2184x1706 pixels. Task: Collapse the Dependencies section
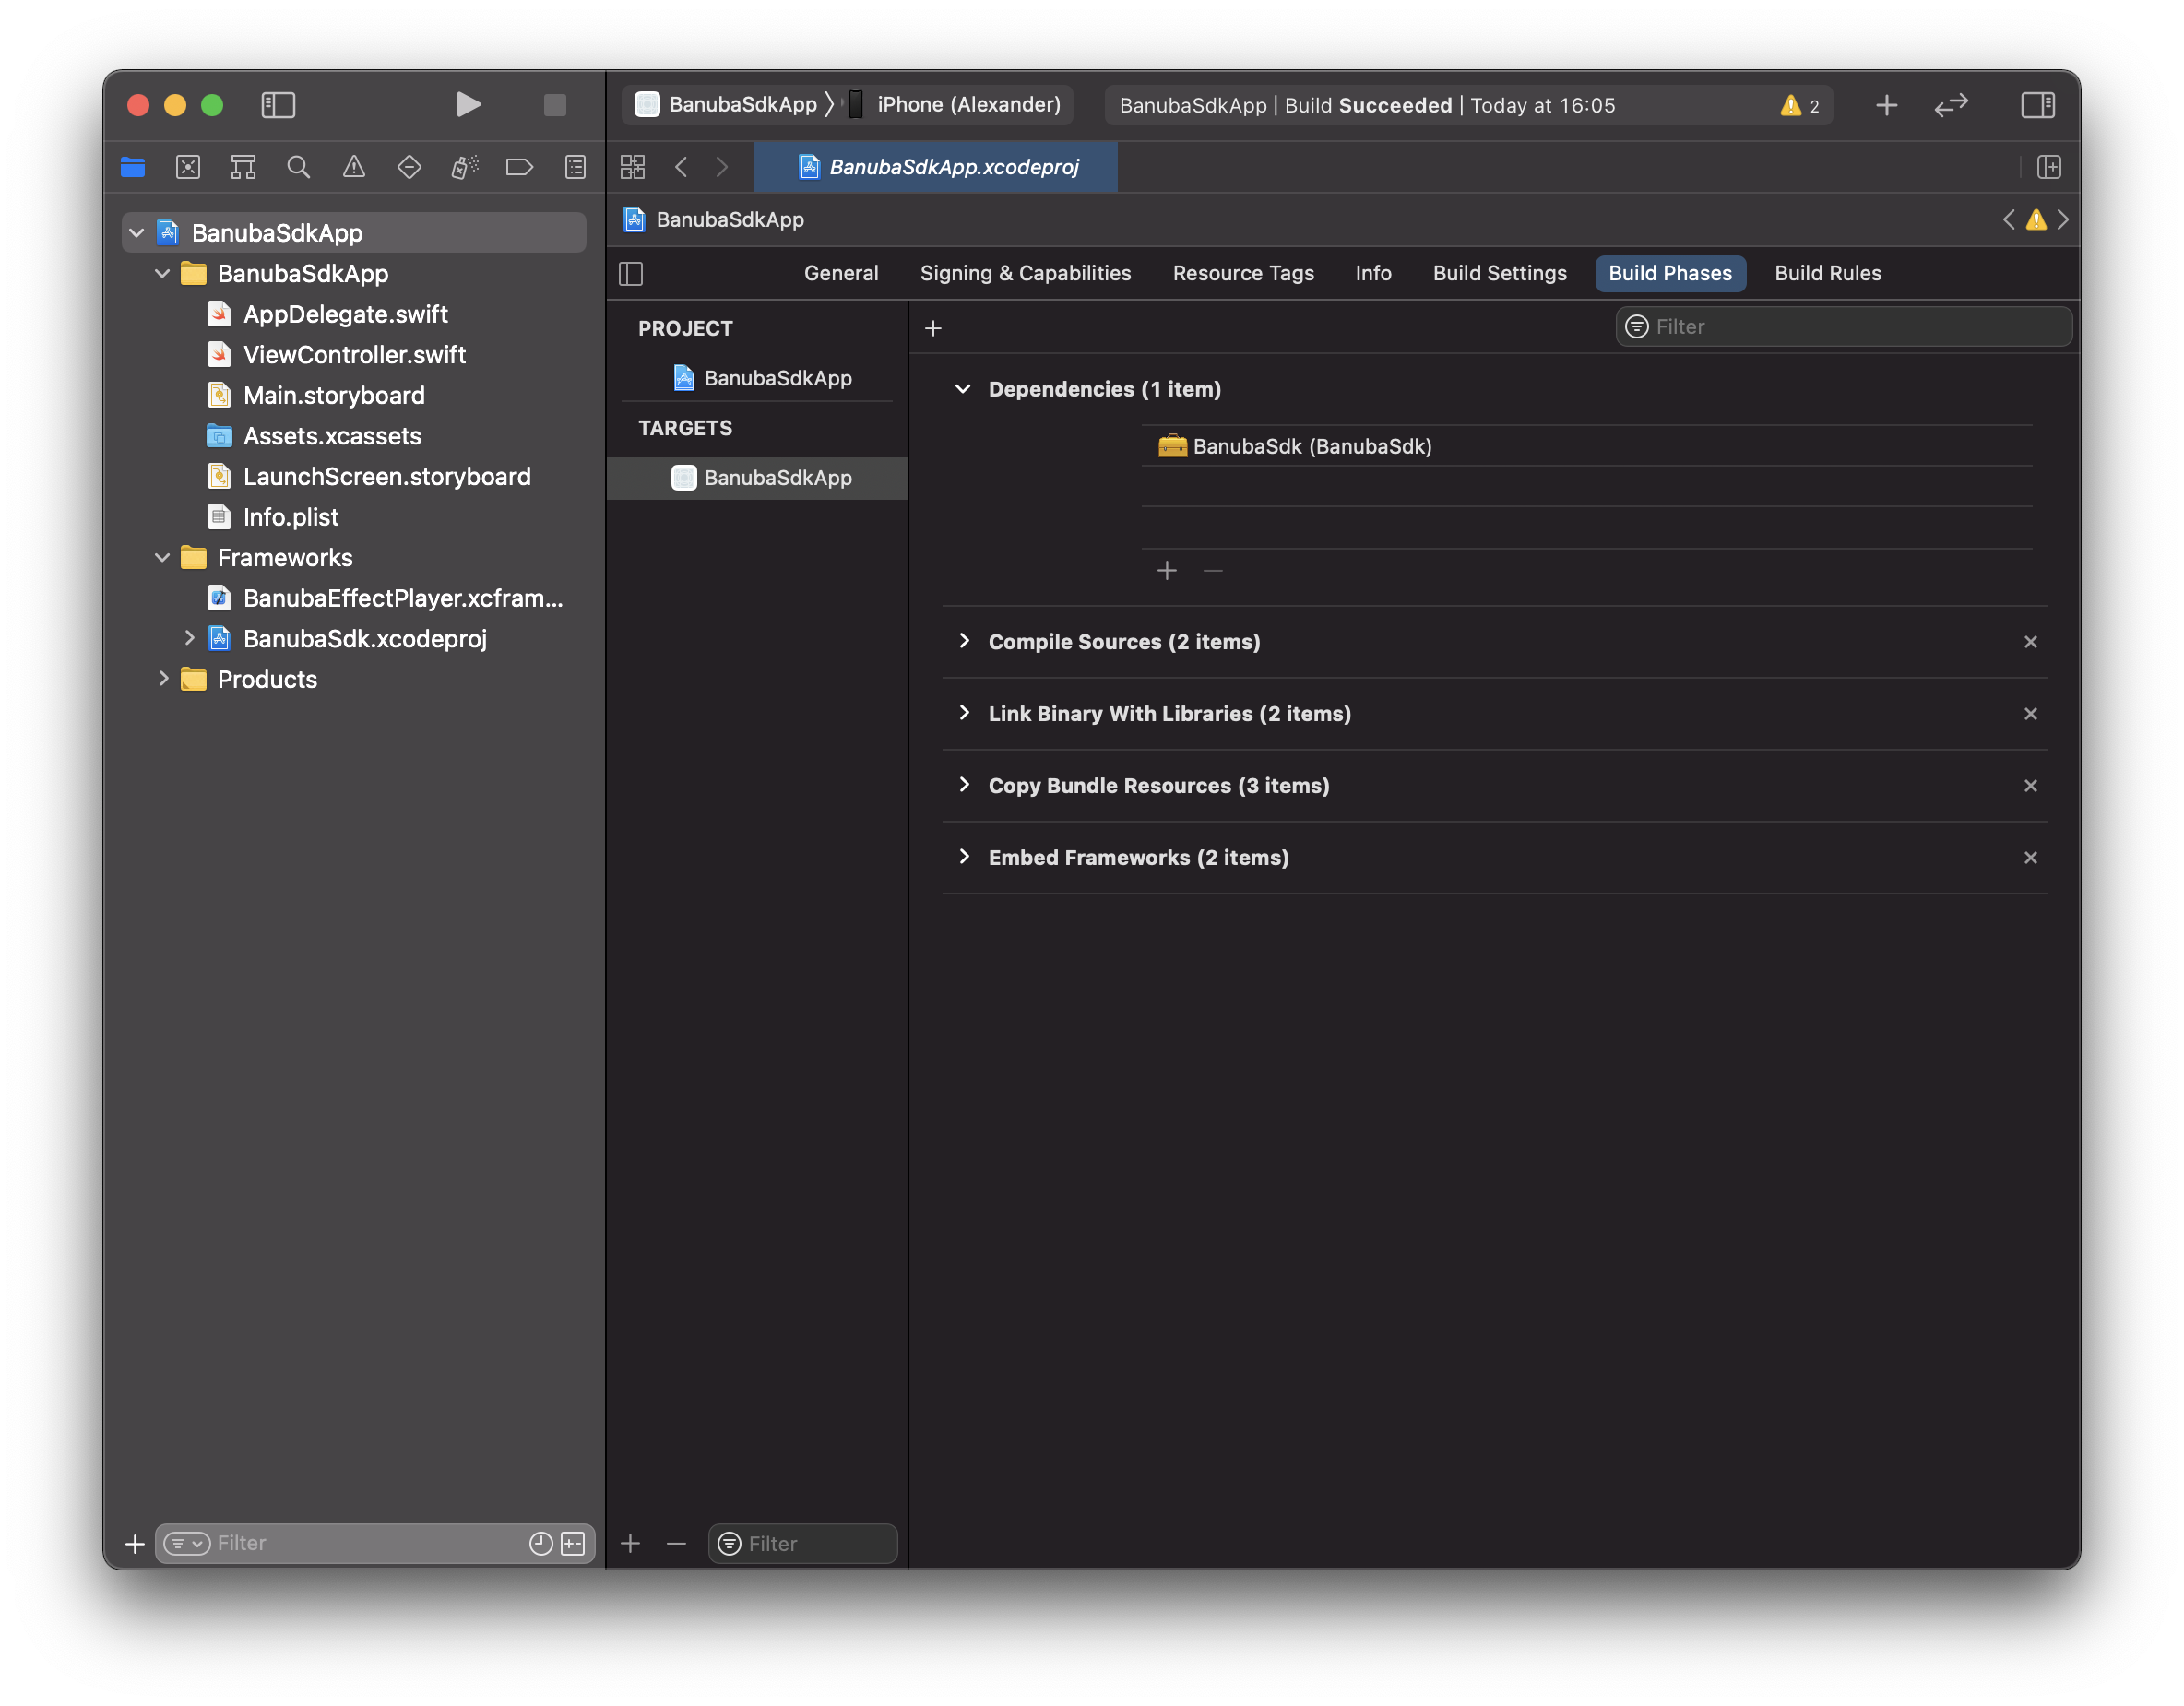click(963, 389)
